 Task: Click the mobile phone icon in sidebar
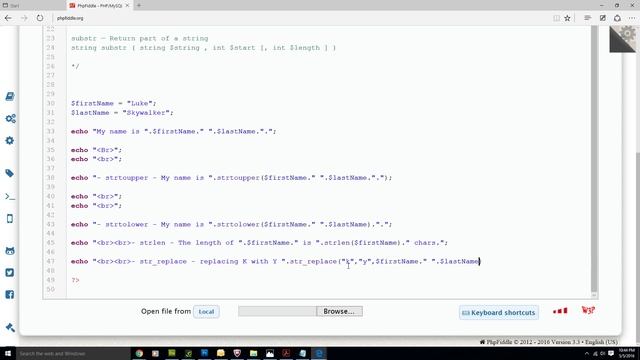(10, 218)
